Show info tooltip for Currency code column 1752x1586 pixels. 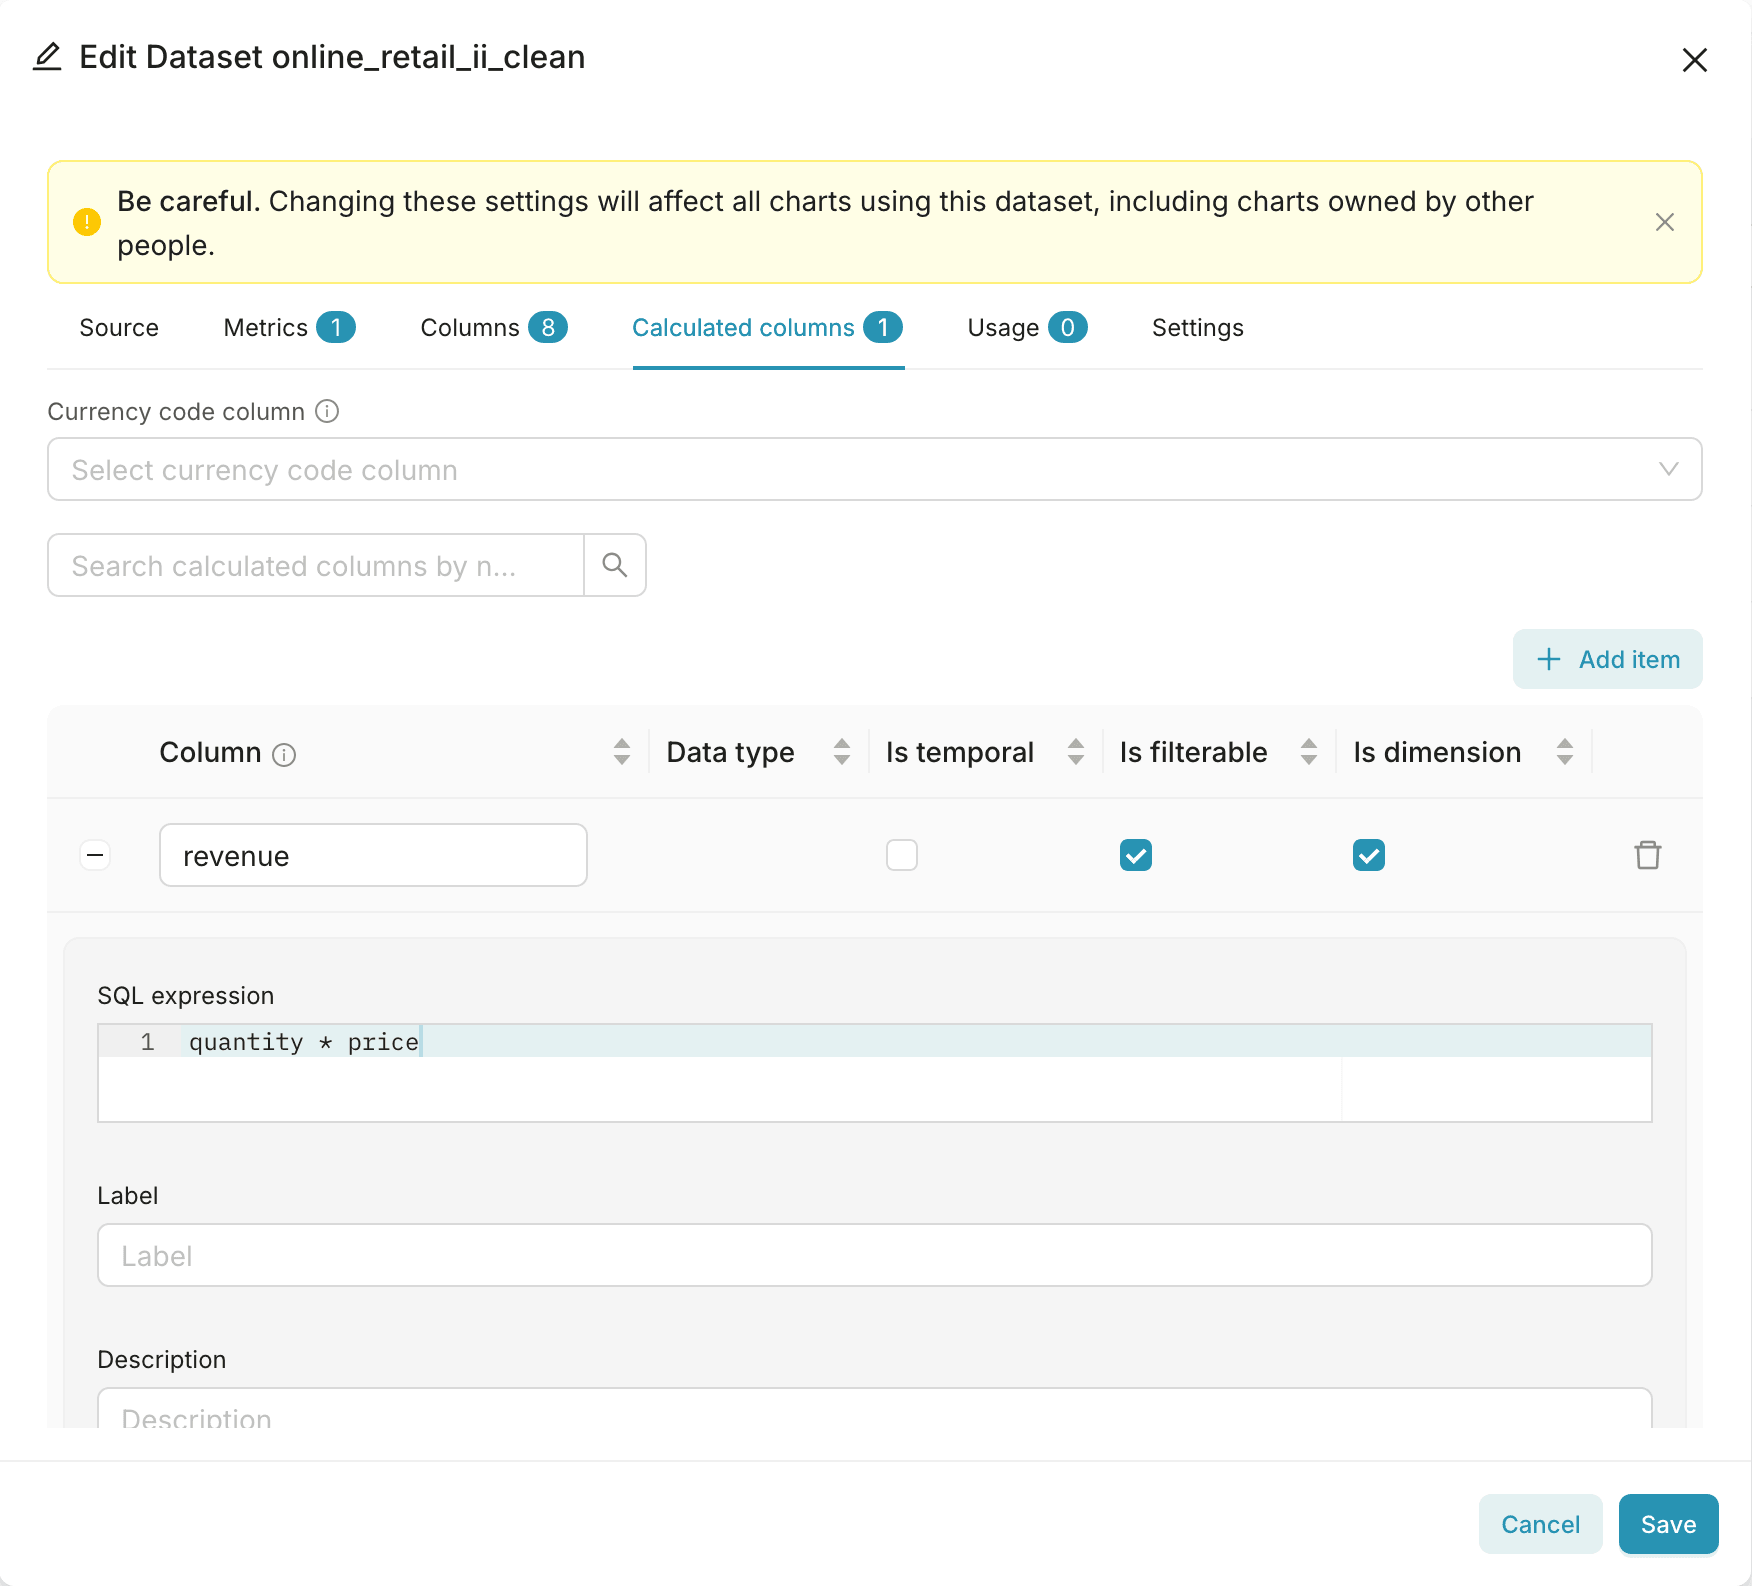[x=327, y=411]
